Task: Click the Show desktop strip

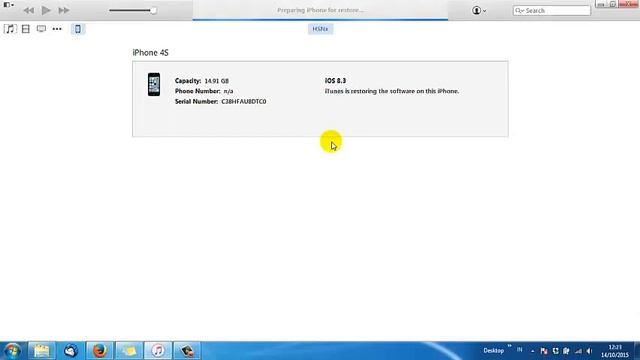Action: coord(637,351)
